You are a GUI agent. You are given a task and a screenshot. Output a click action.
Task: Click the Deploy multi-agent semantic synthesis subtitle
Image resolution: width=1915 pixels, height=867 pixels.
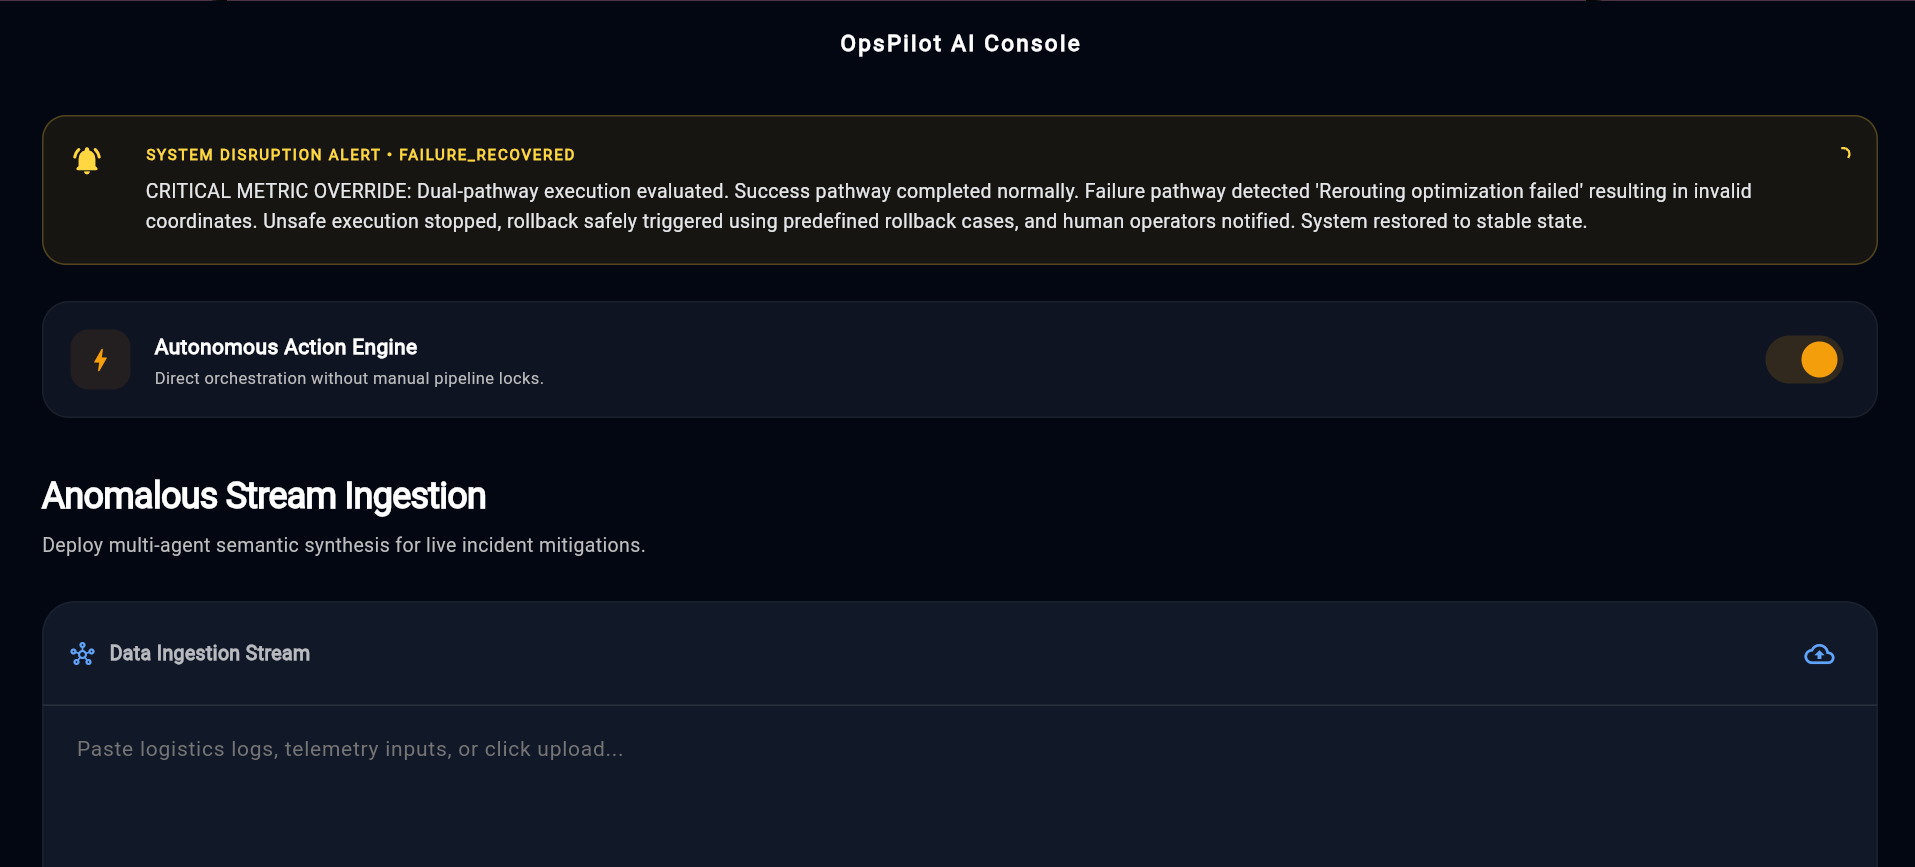(344, 545)
